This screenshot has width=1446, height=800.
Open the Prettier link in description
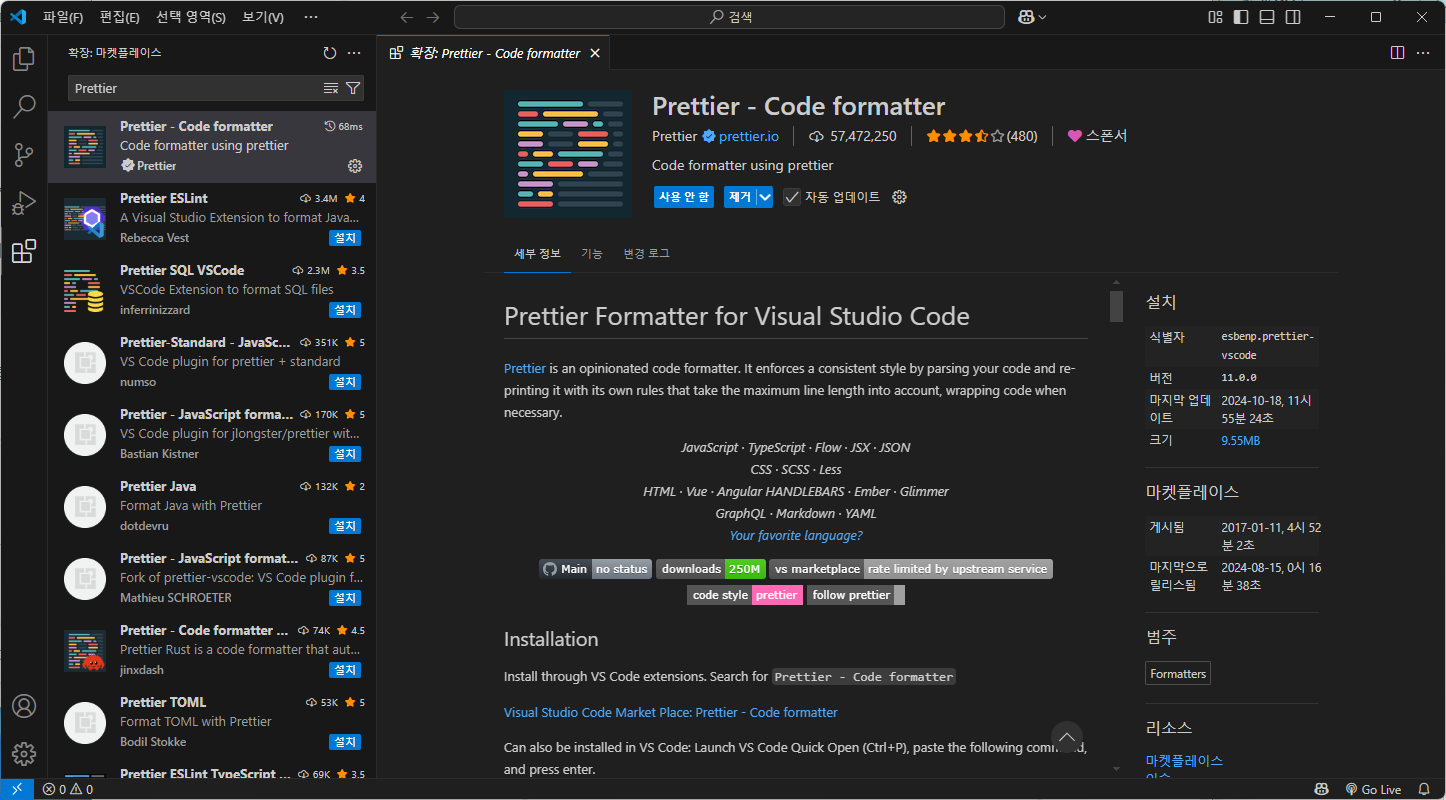click(525, 368)
